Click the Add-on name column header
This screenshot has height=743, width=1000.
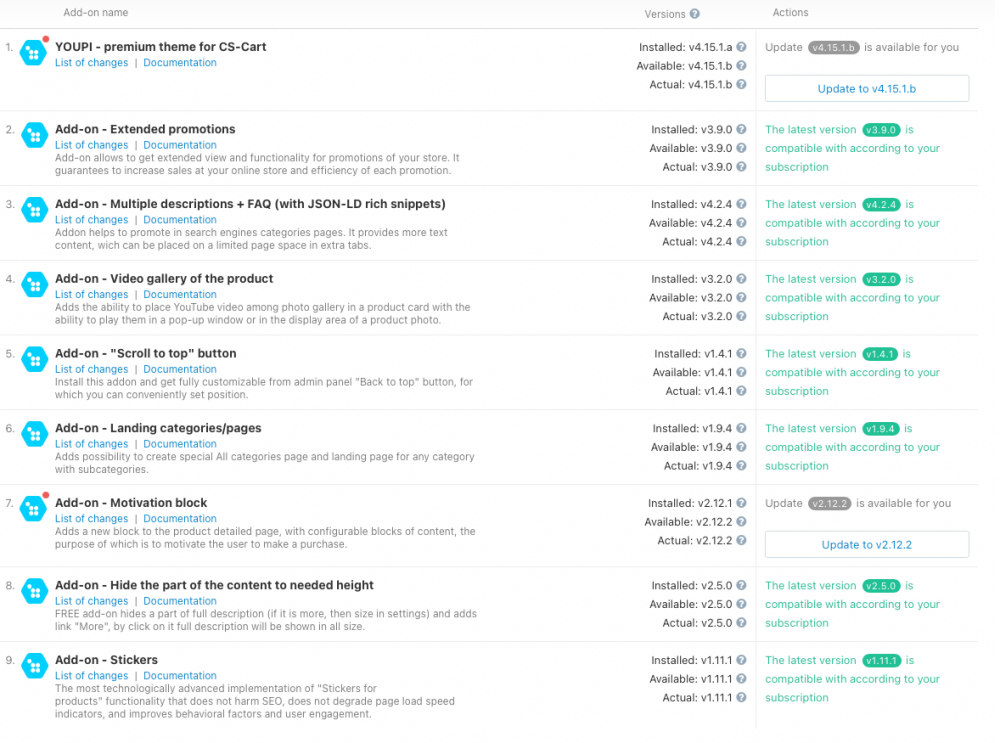[x=96, y=13]
